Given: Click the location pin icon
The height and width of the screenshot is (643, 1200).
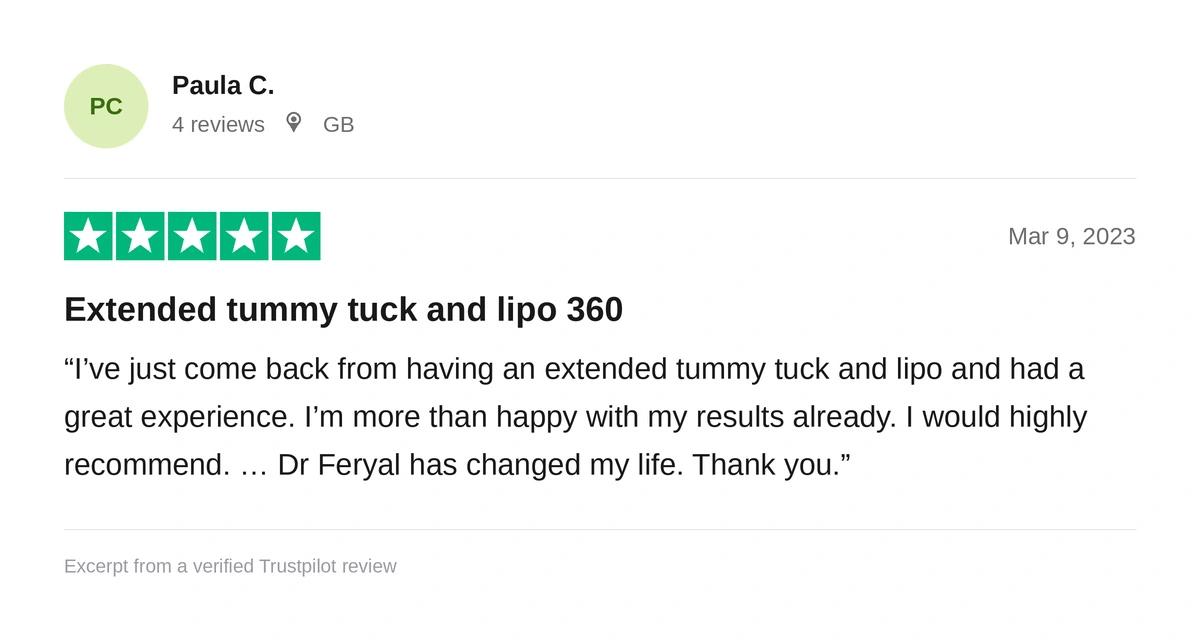Looking at the screenshot, I should (x=293, y=123).
